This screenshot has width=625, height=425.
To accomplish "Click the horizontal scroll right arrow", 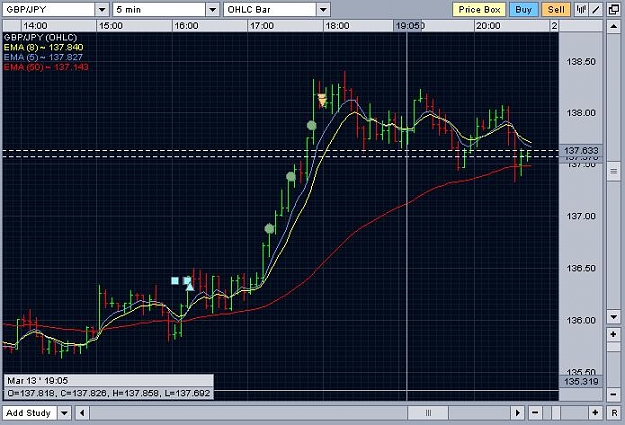I will click(517, 413).
